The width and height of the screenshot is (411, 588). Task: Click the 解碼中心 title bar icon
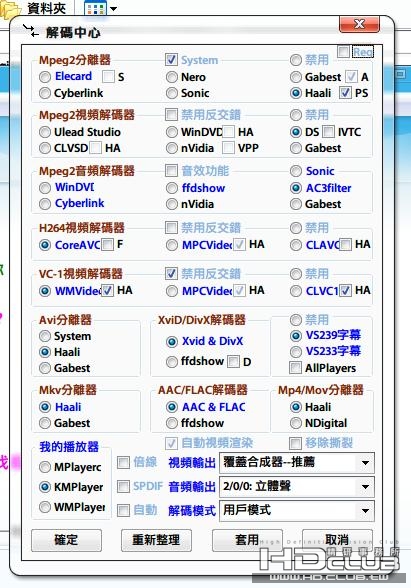tap(31, 32)
